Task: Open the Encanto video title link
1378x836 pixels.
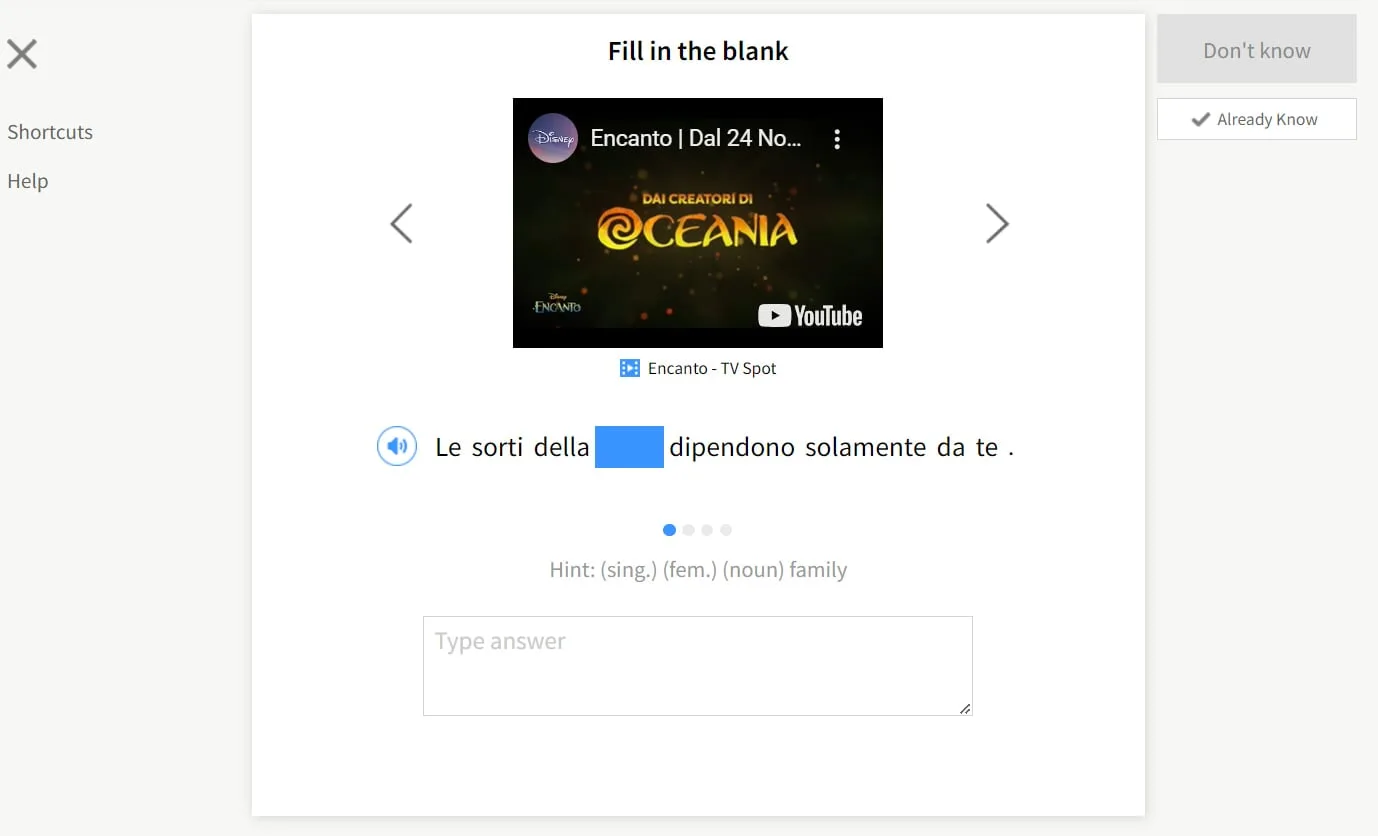Action: coord(696,138)
